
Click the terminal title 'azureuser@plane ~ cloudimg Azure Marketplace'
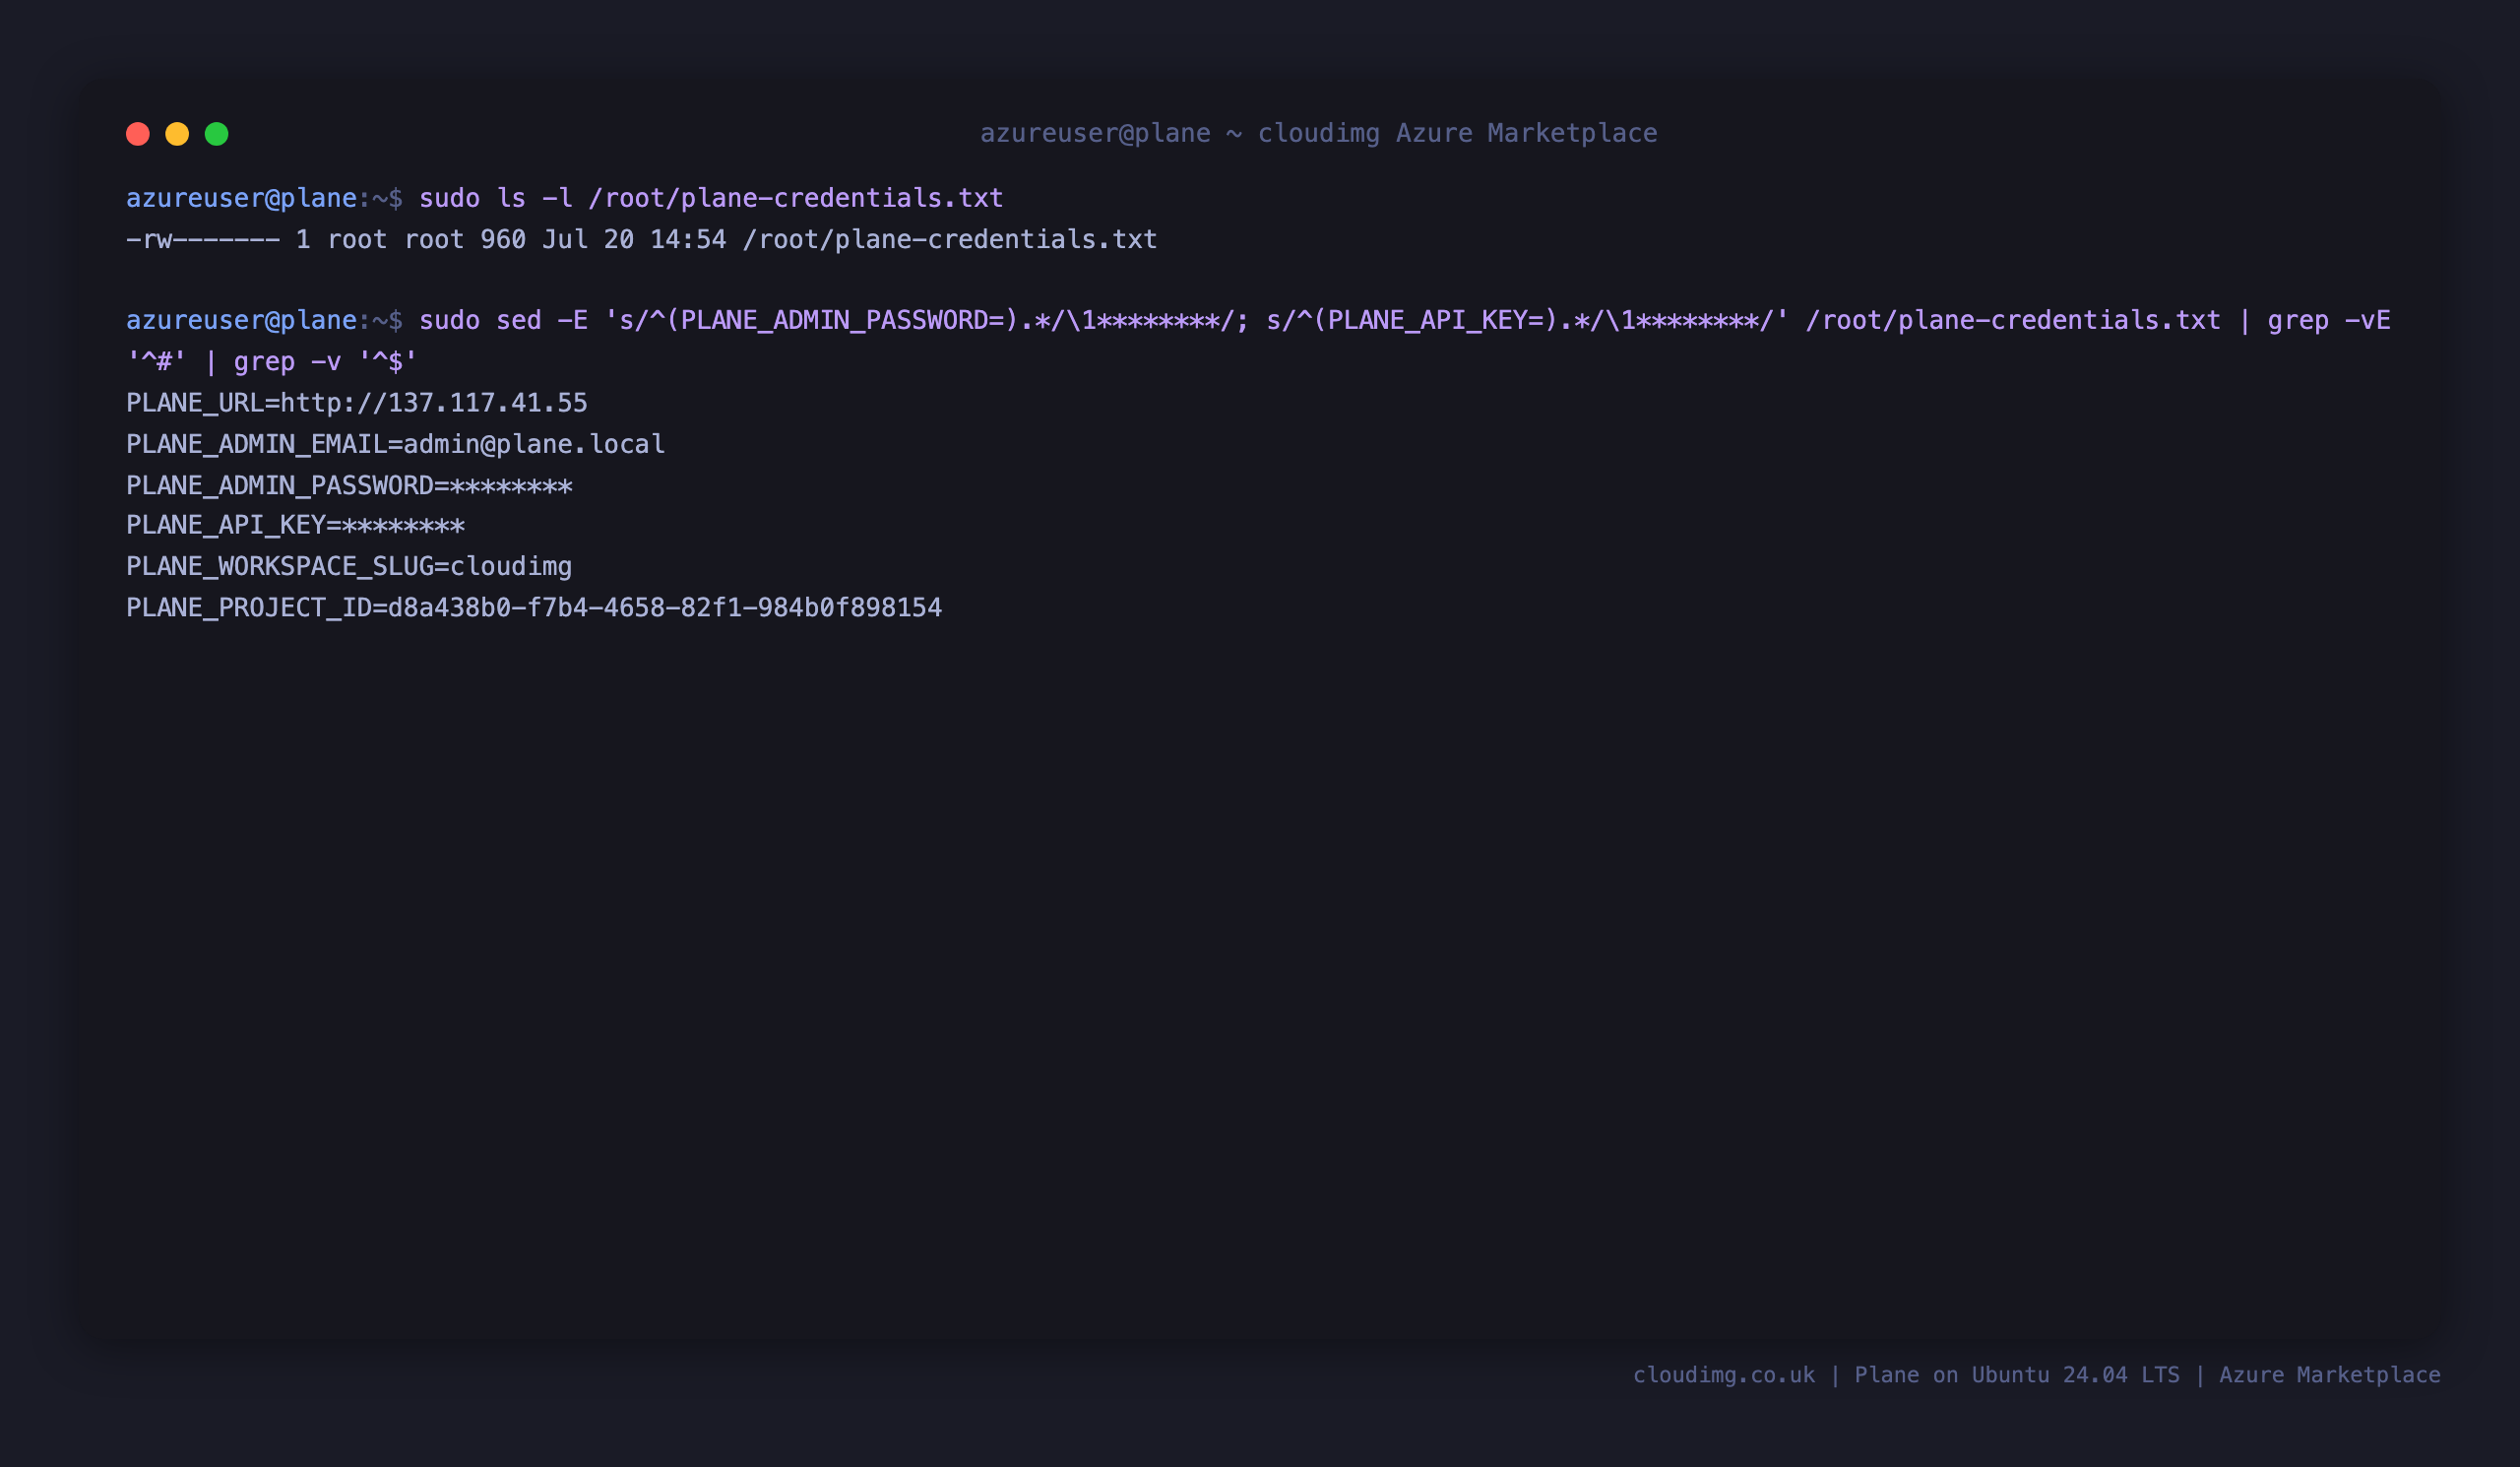pos(1318,134)
